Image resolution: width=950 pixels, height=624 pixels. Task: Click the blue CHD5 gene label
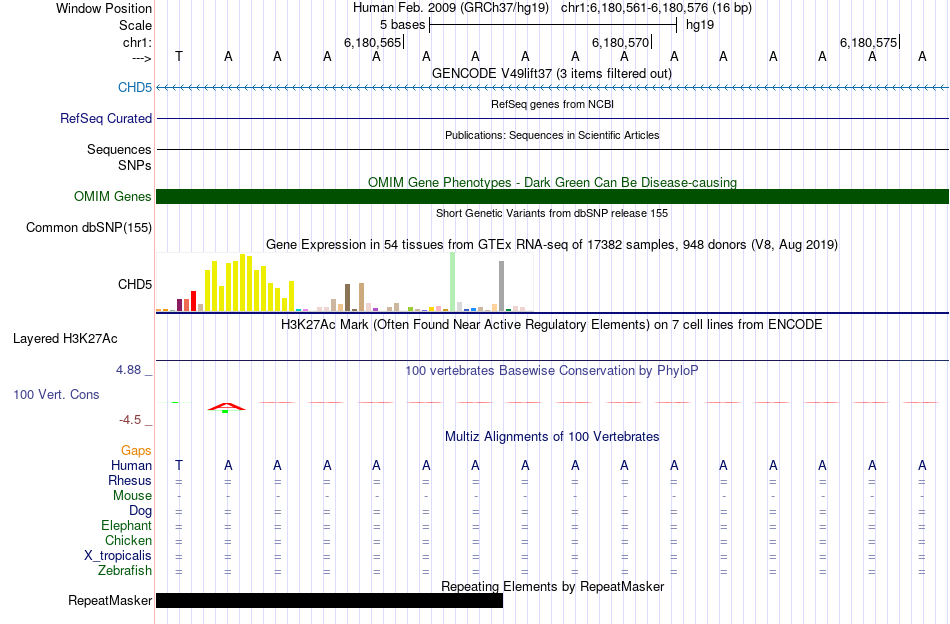pos(135,87)
